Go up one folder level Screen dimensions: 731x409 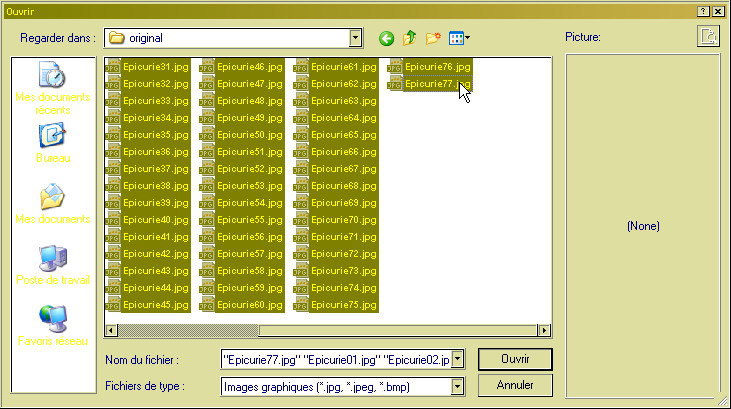(x=410, y=39)
